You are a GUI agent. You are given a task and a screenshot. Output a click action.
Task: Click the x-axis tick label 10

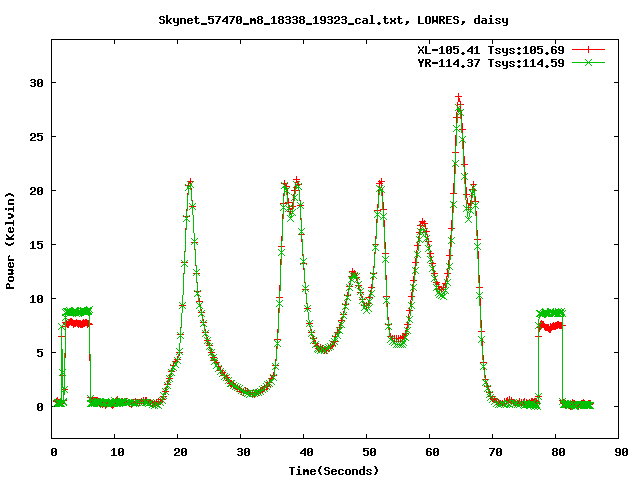(x=117, y=452)
